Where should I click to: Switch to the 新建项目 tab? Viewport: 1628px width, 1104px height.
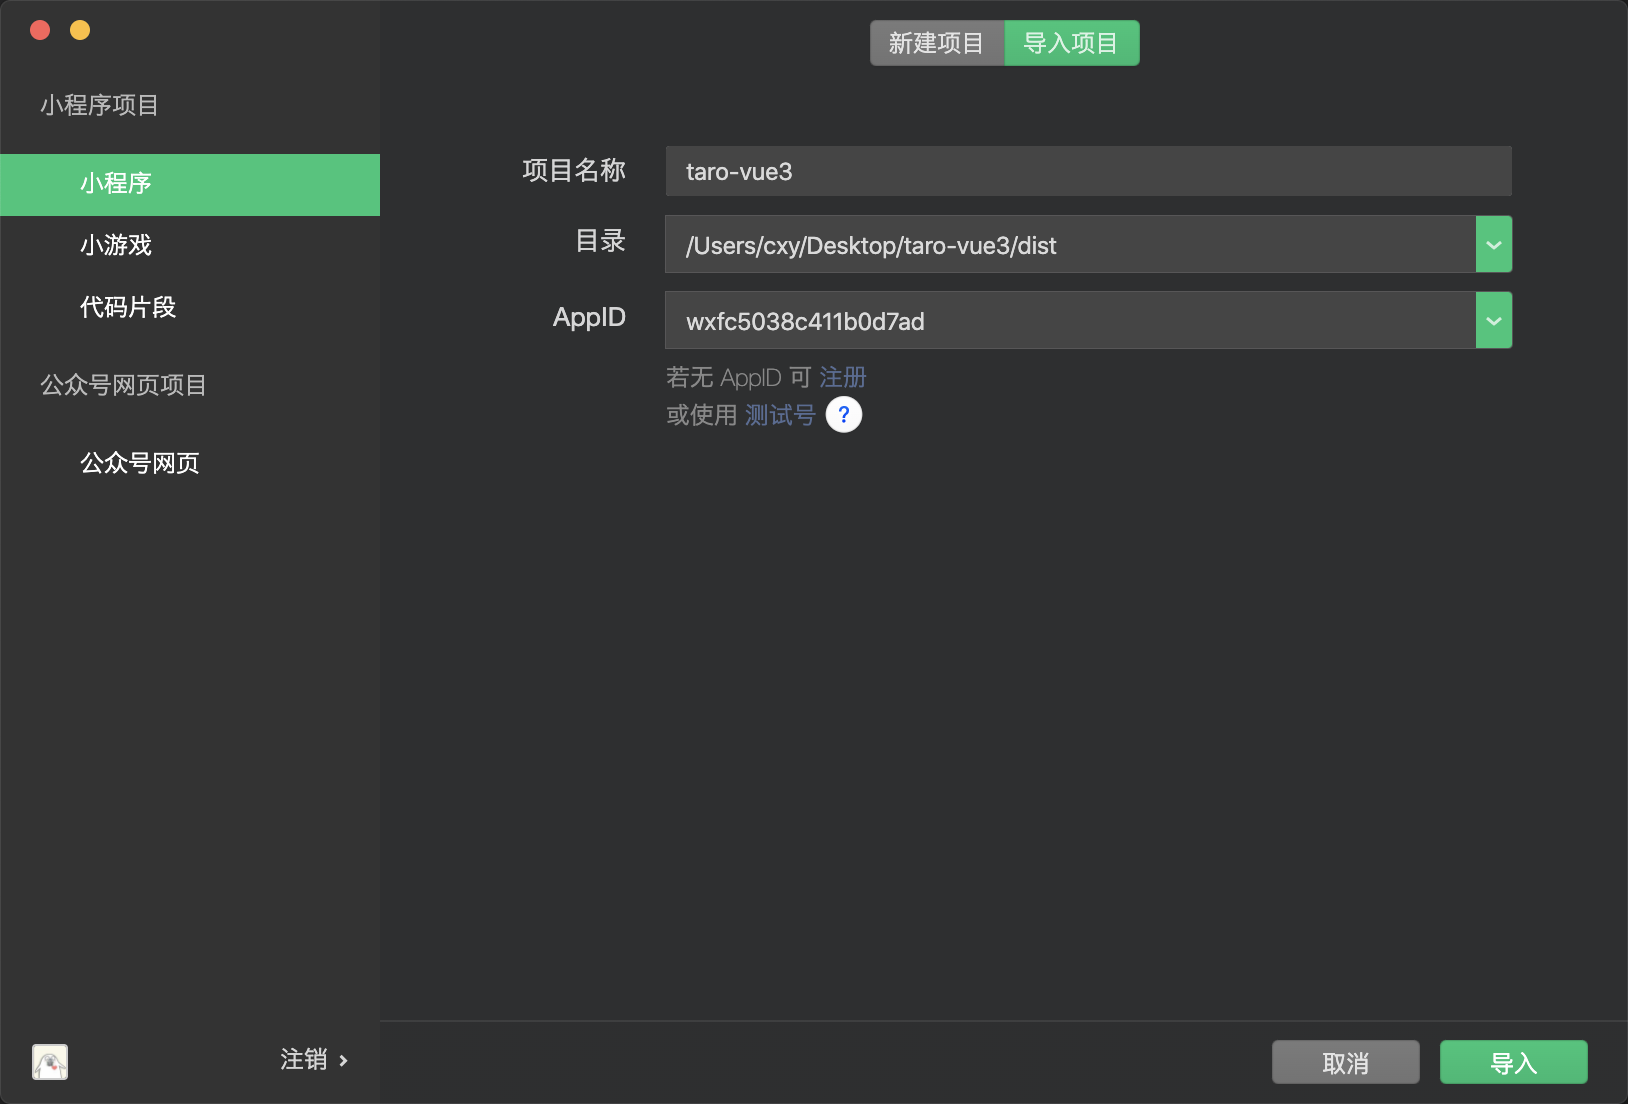(x=938, y=42)
